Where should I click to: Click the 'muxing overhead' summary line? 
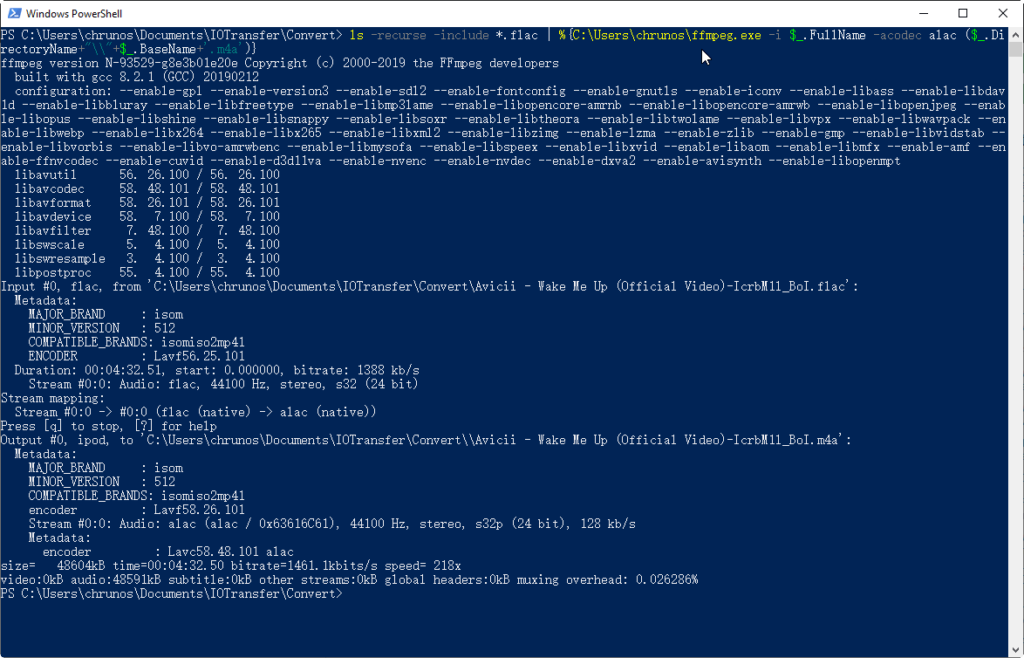point(349,580)
